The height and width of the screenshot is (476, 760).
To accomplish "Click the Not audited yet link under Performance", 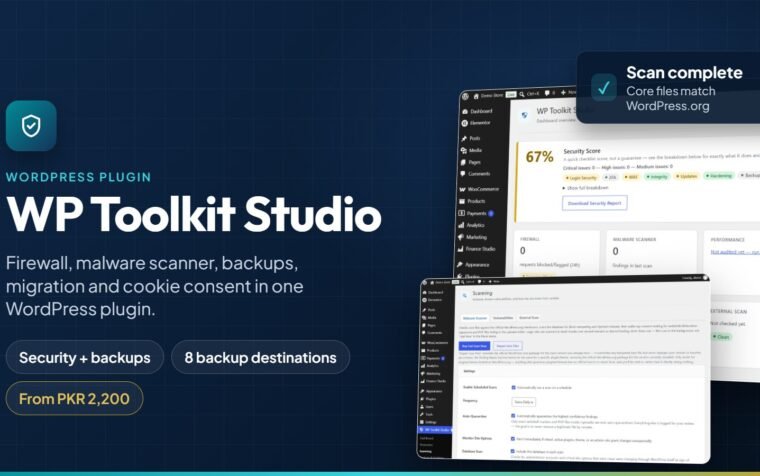I will [x=735, y=252].
